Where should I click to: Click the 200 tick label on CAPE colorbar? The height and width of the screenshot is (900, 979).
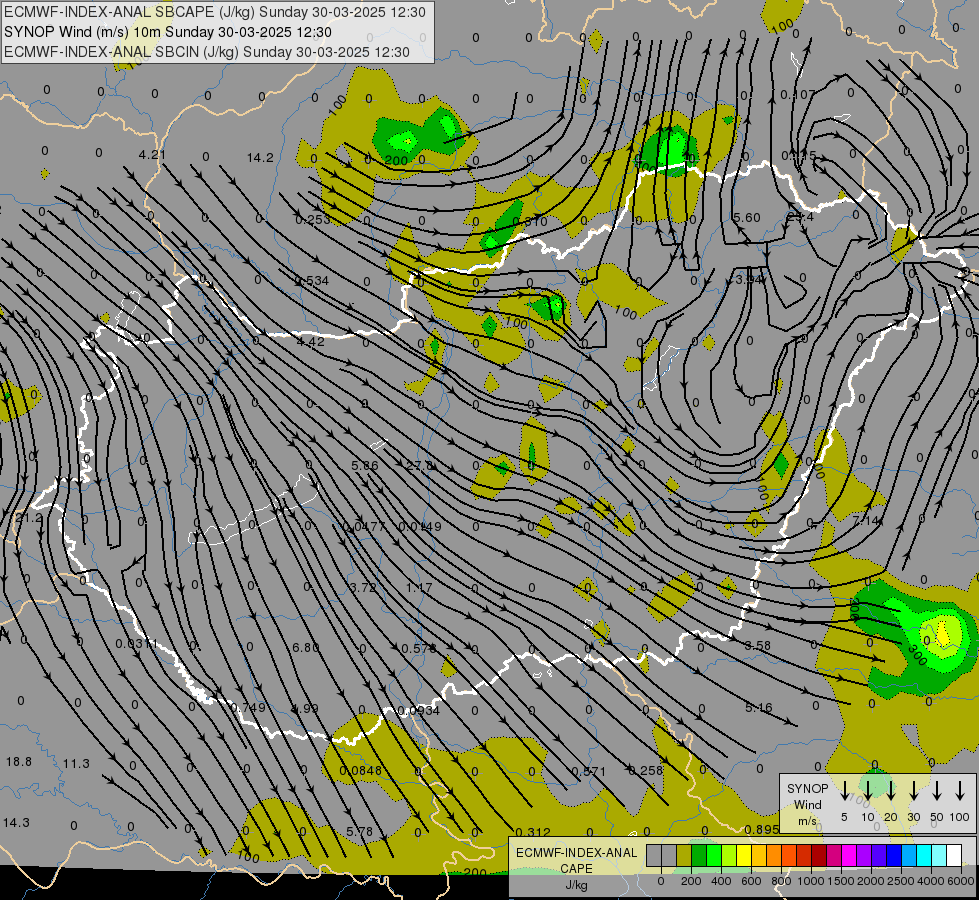[x=691, y=881]
